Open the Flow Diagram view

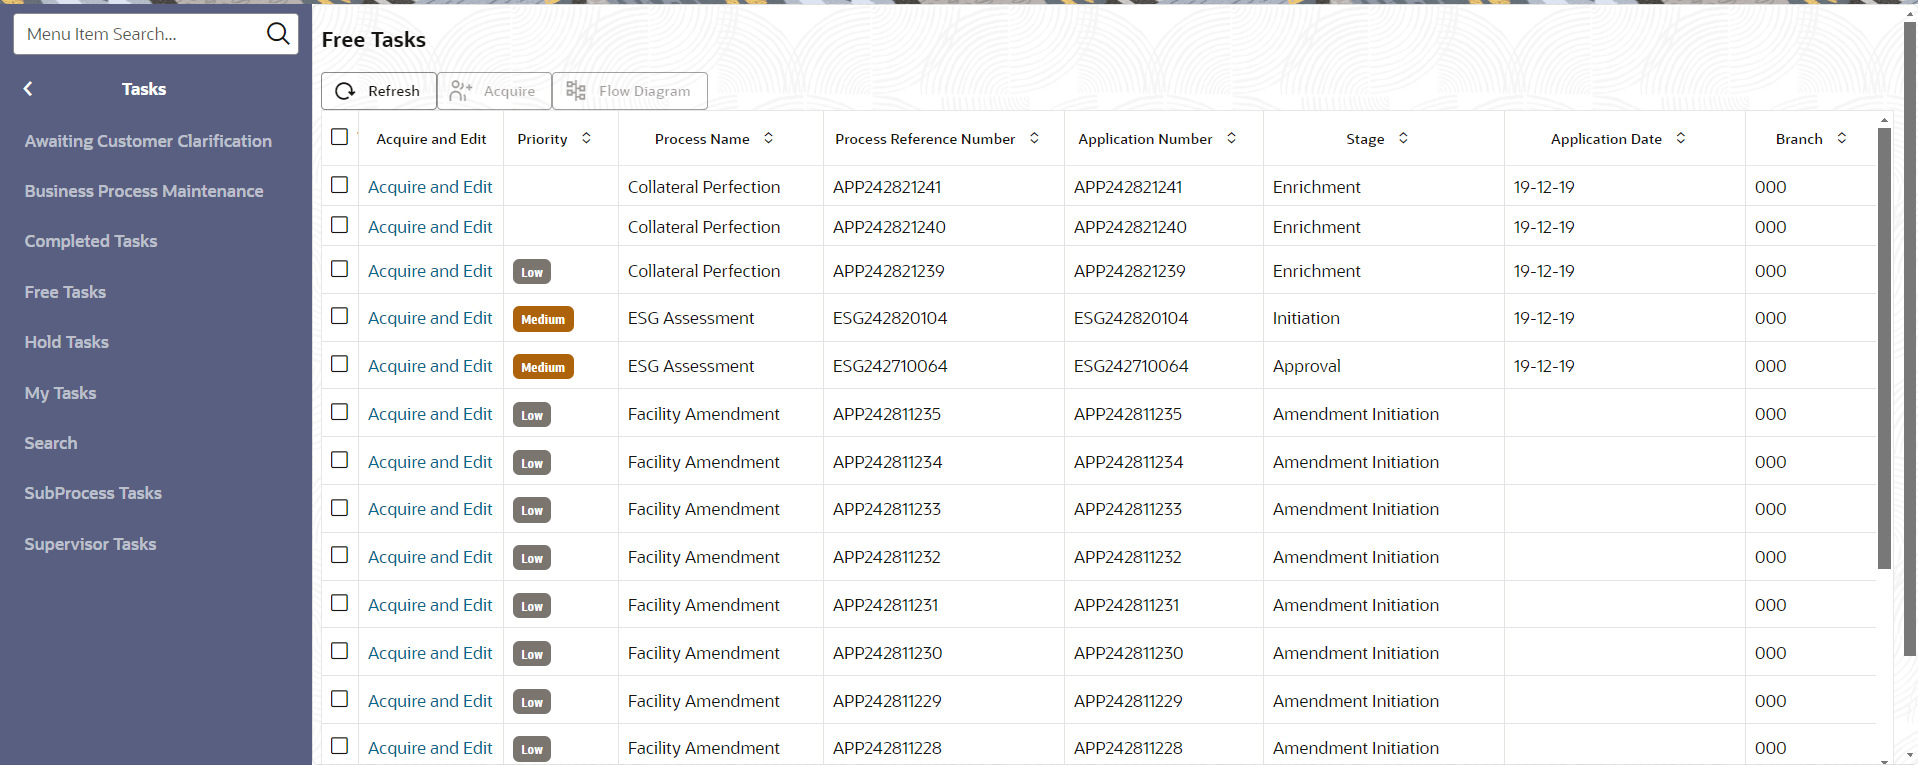[630, 91]
